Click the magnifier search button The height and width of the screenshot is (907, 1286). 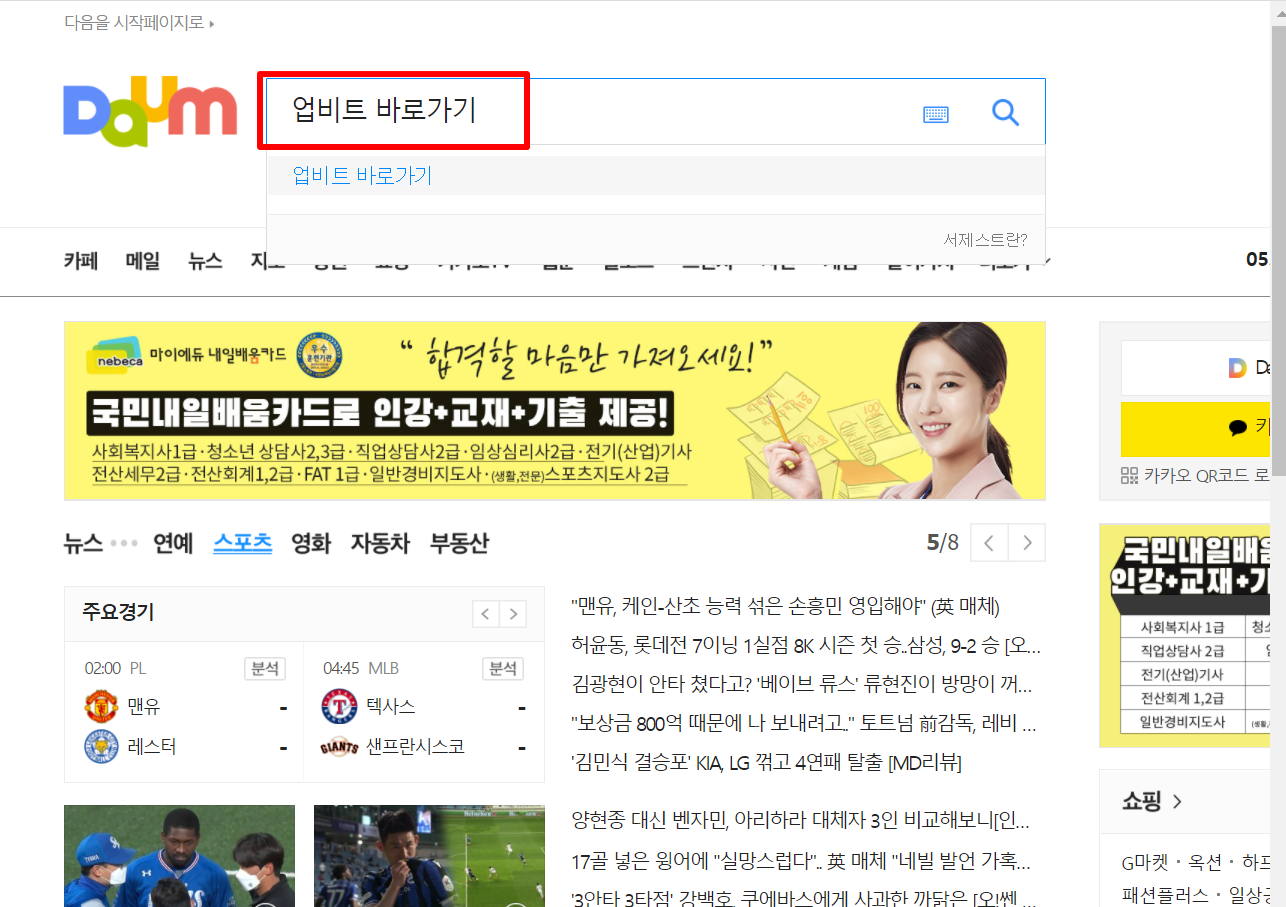tap(1005, 113)
